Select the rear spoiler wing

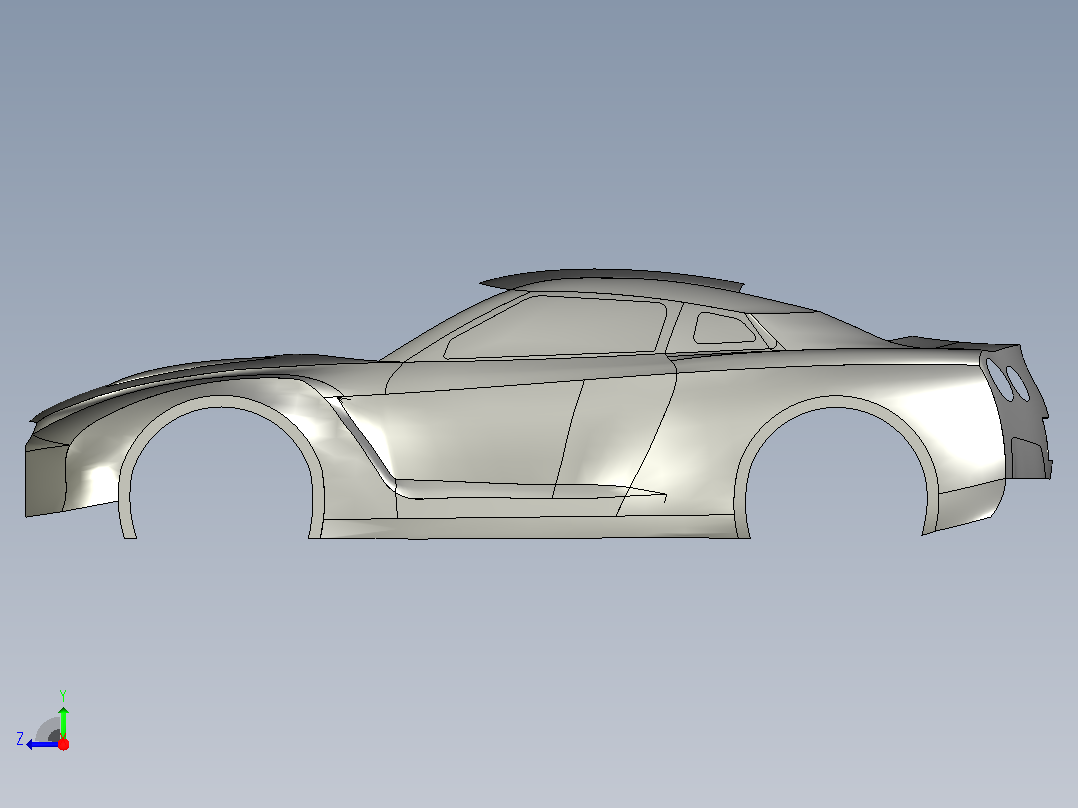(956, 343)
